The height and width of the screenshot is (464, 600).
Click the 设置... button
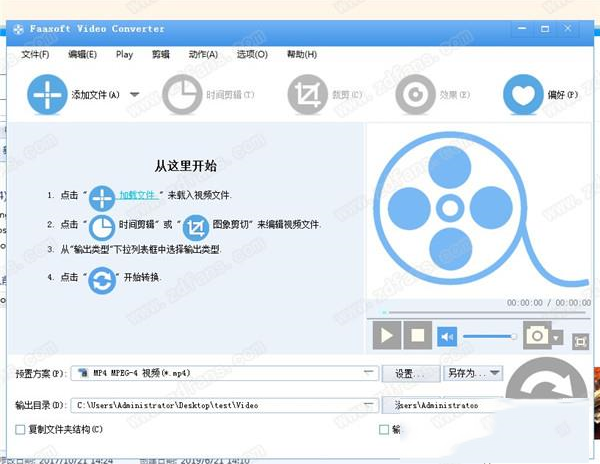pyautogui.click(x=411, y=373)
